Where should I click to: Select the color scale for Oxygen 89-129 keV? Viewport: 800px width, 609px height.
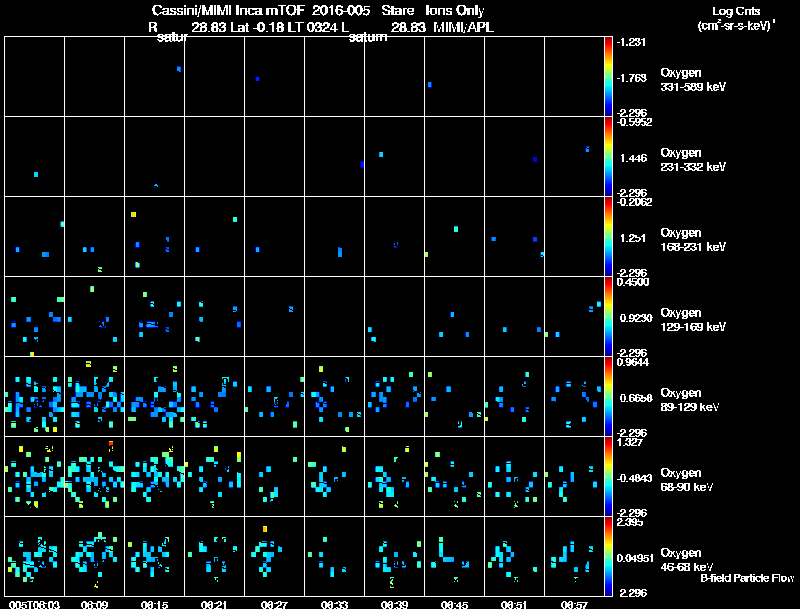(608, 396)
